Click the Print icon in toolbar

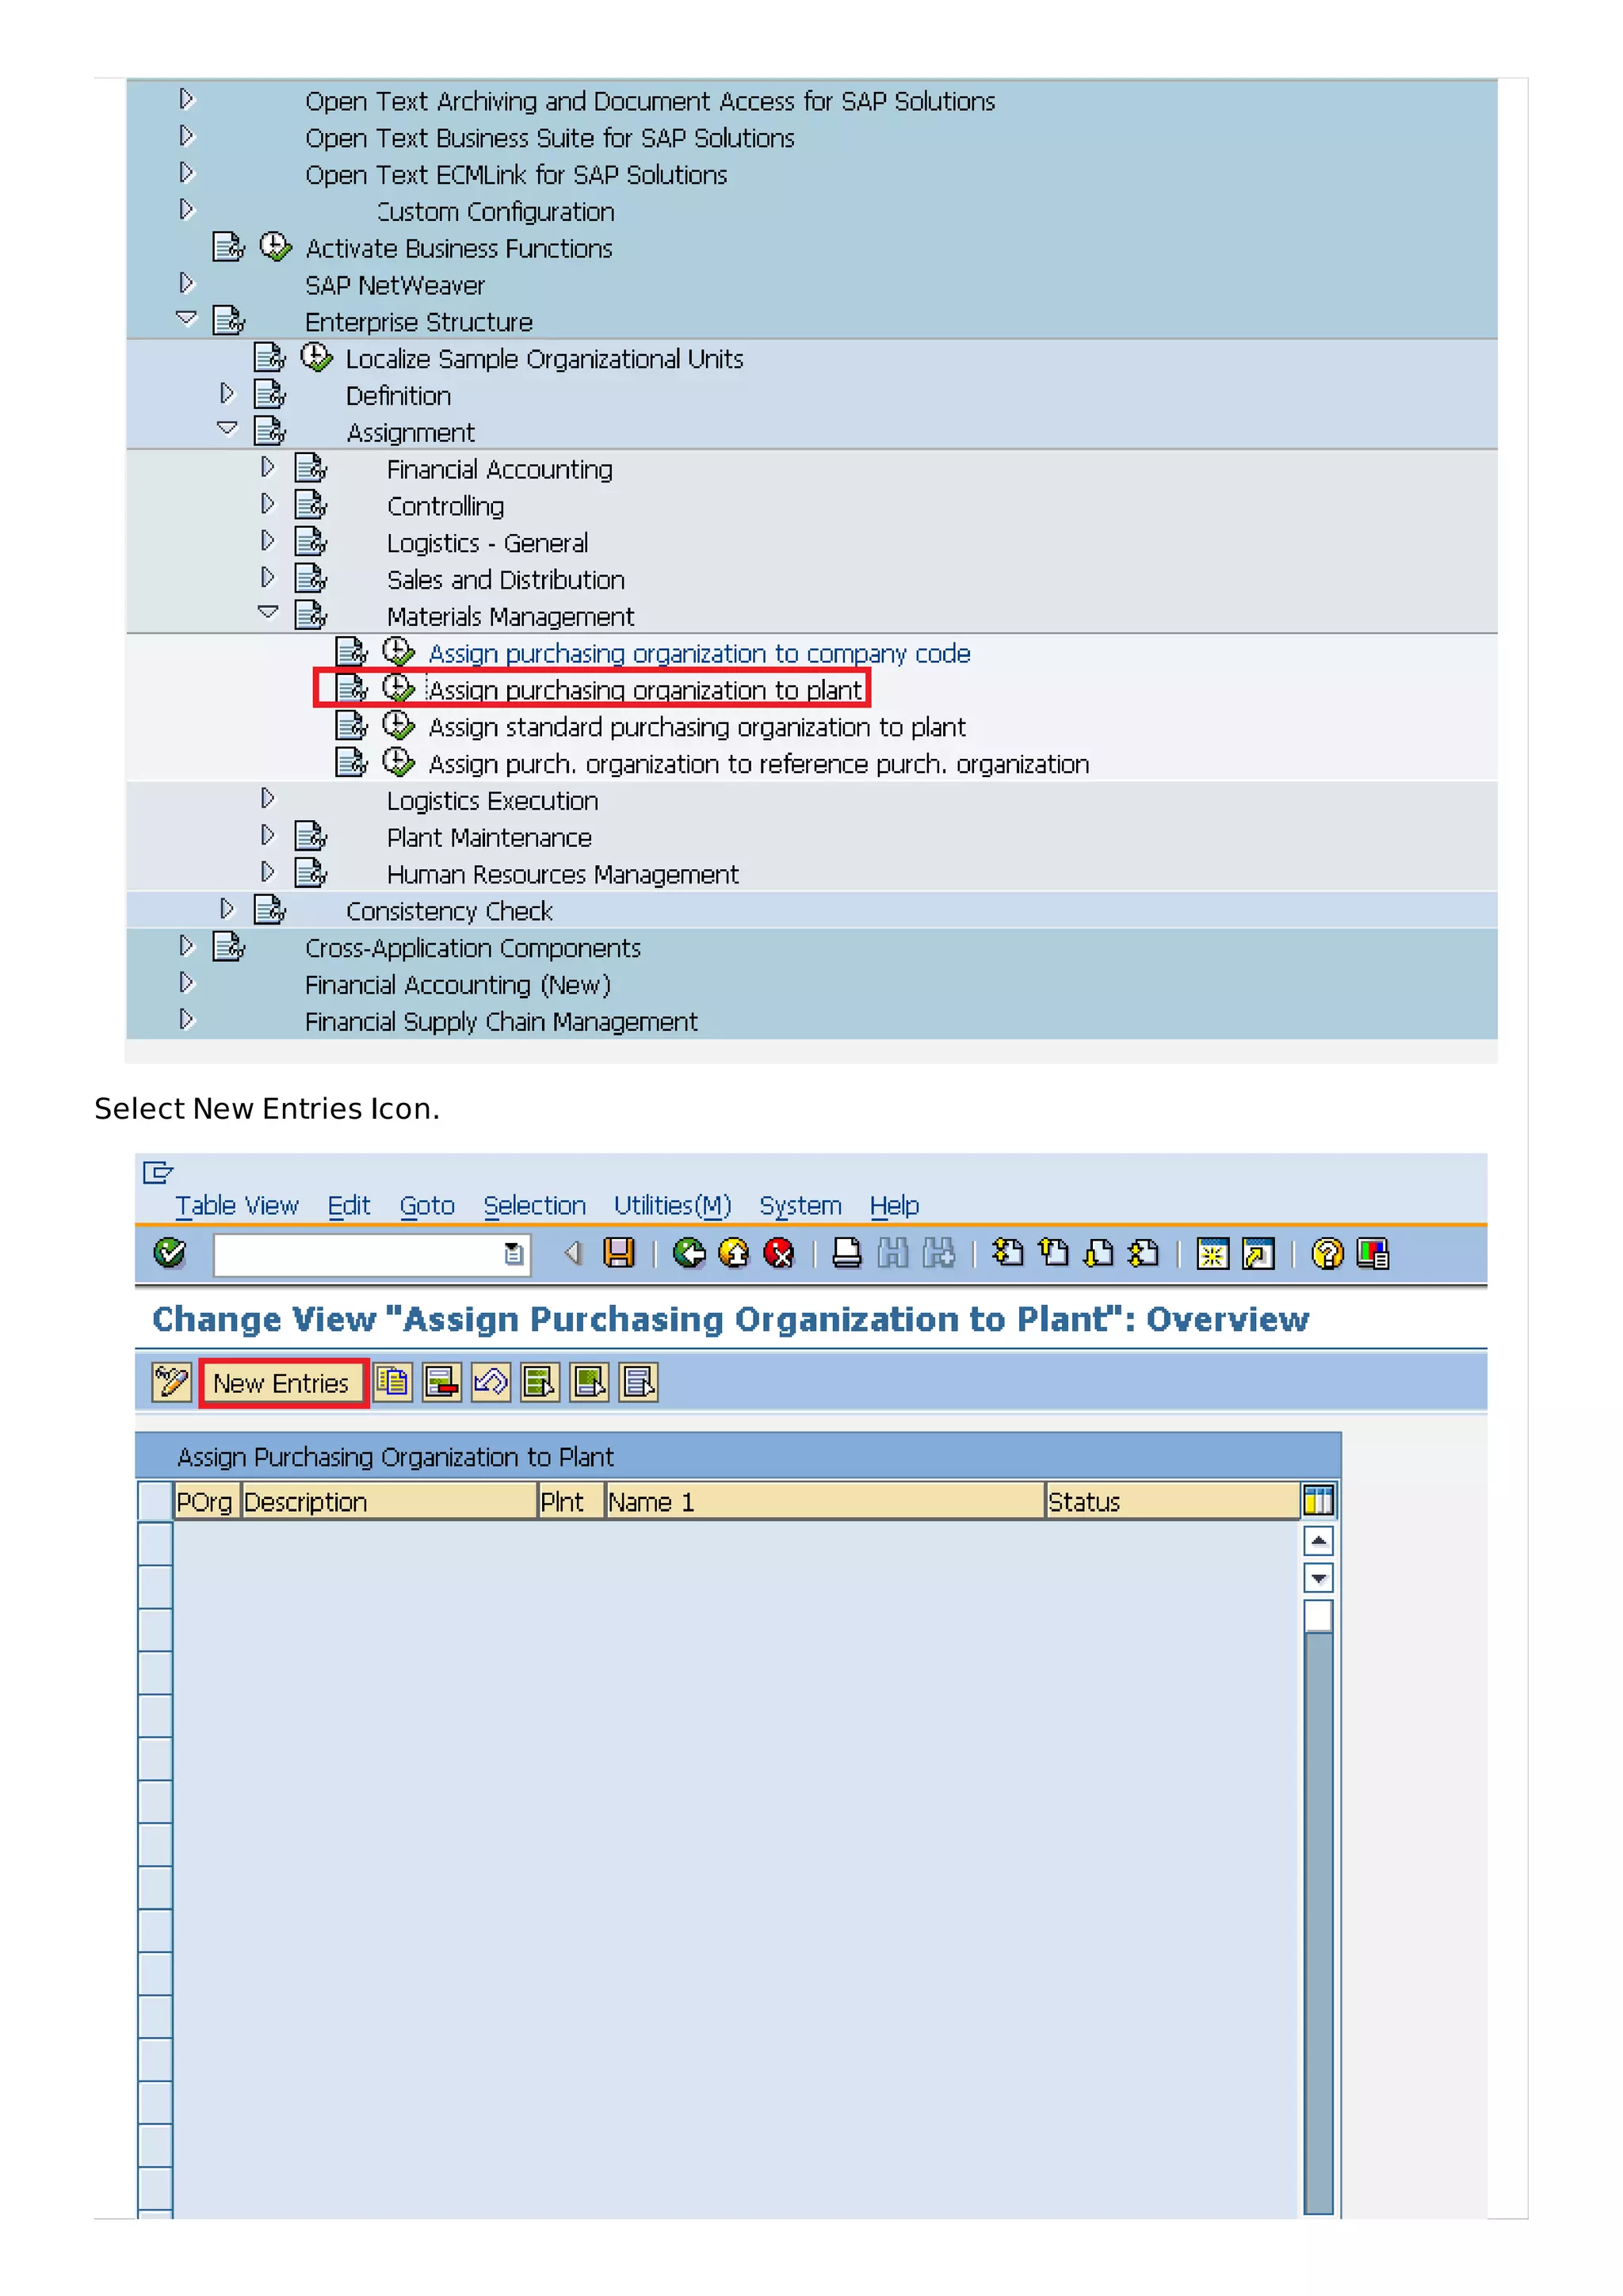coord(846,1253)
